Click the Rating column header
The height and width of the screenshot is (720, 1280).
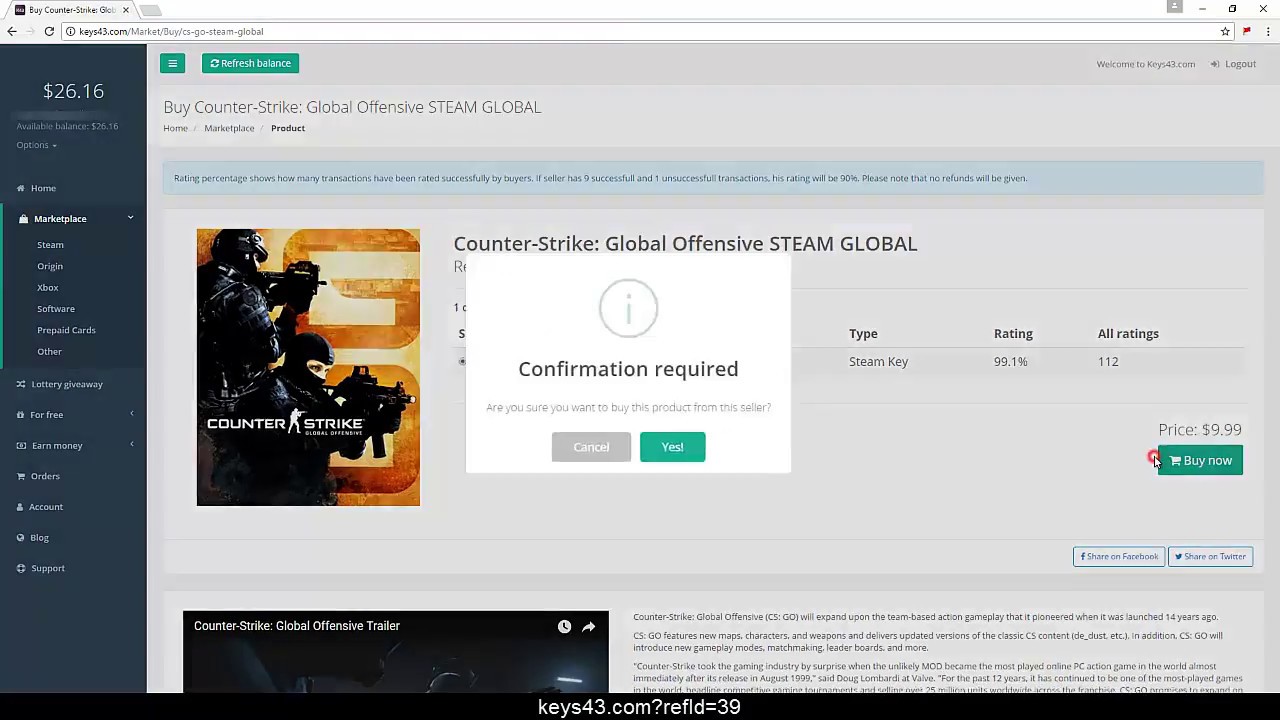coord(1013,334)
